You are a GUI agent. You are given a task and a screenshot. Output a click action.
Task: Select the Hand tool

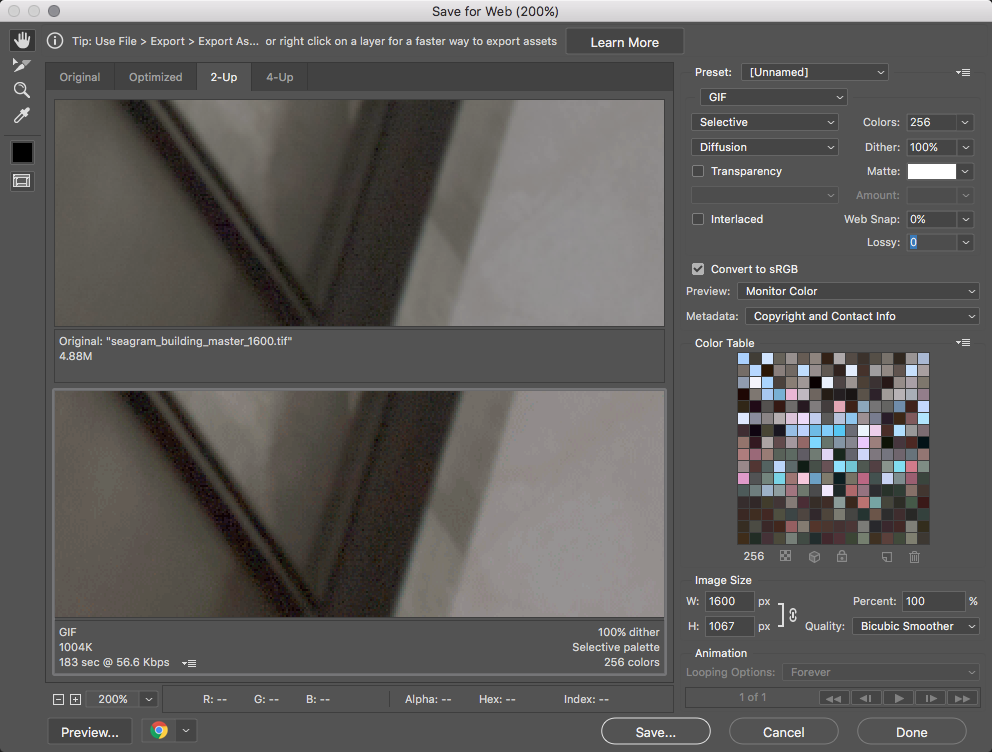coord(22,41)
